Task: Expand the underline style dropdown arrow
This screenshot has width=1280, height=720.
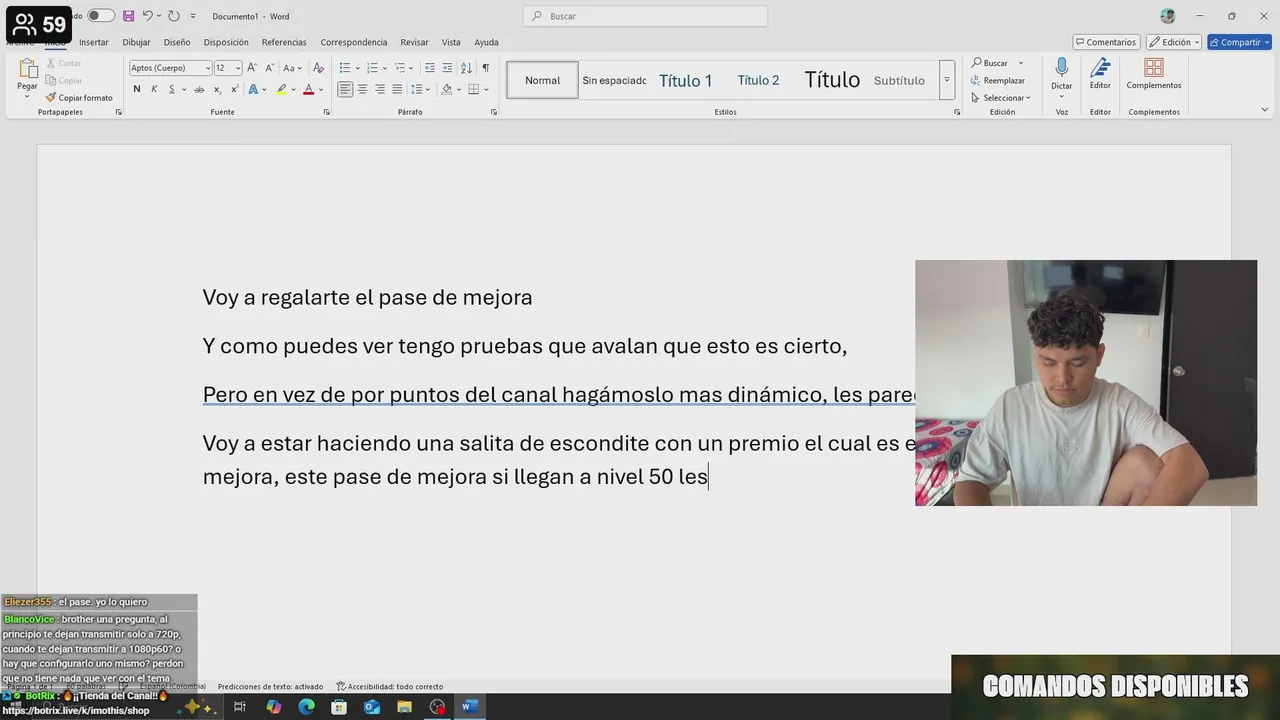Action: pos(183,90)
